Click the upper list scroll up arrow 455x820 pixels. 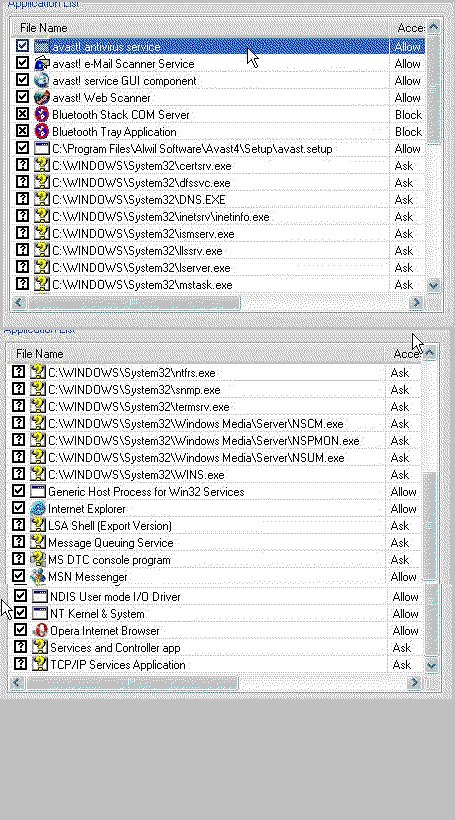point(434,28)
